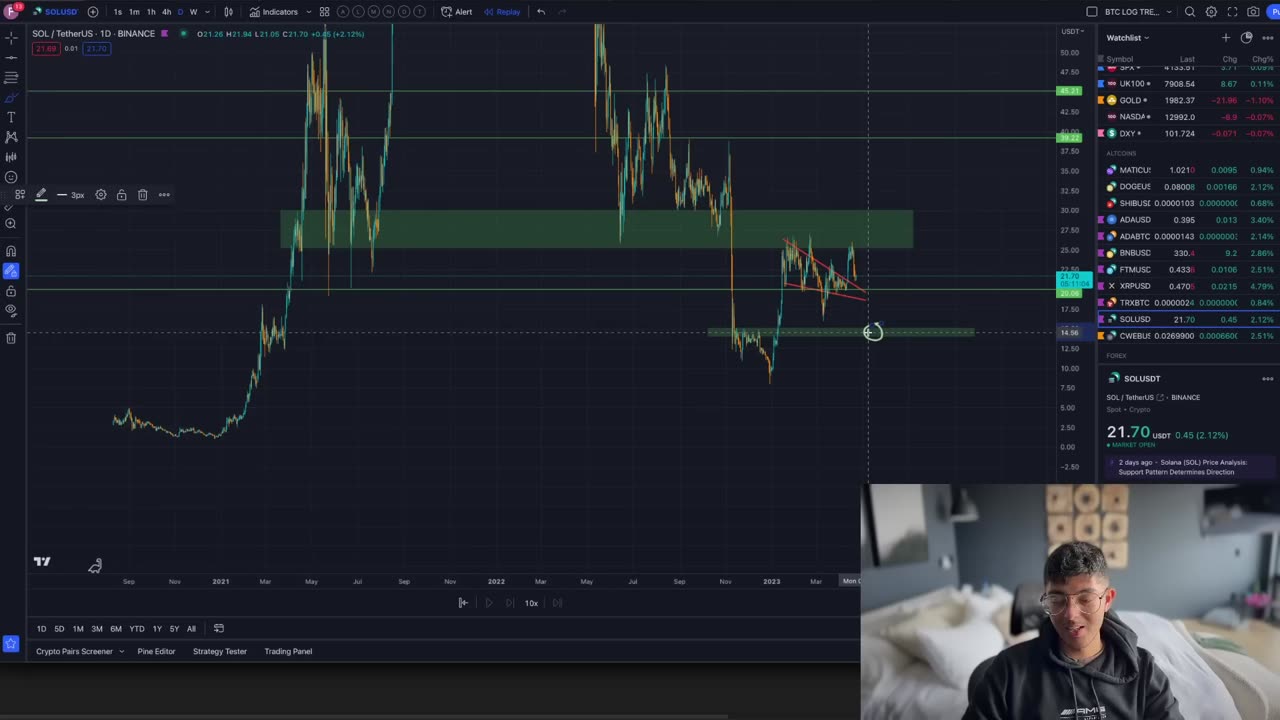Switch to W weekly timeframe
This screenshot has width=1280, height=720.
point(193,12)
